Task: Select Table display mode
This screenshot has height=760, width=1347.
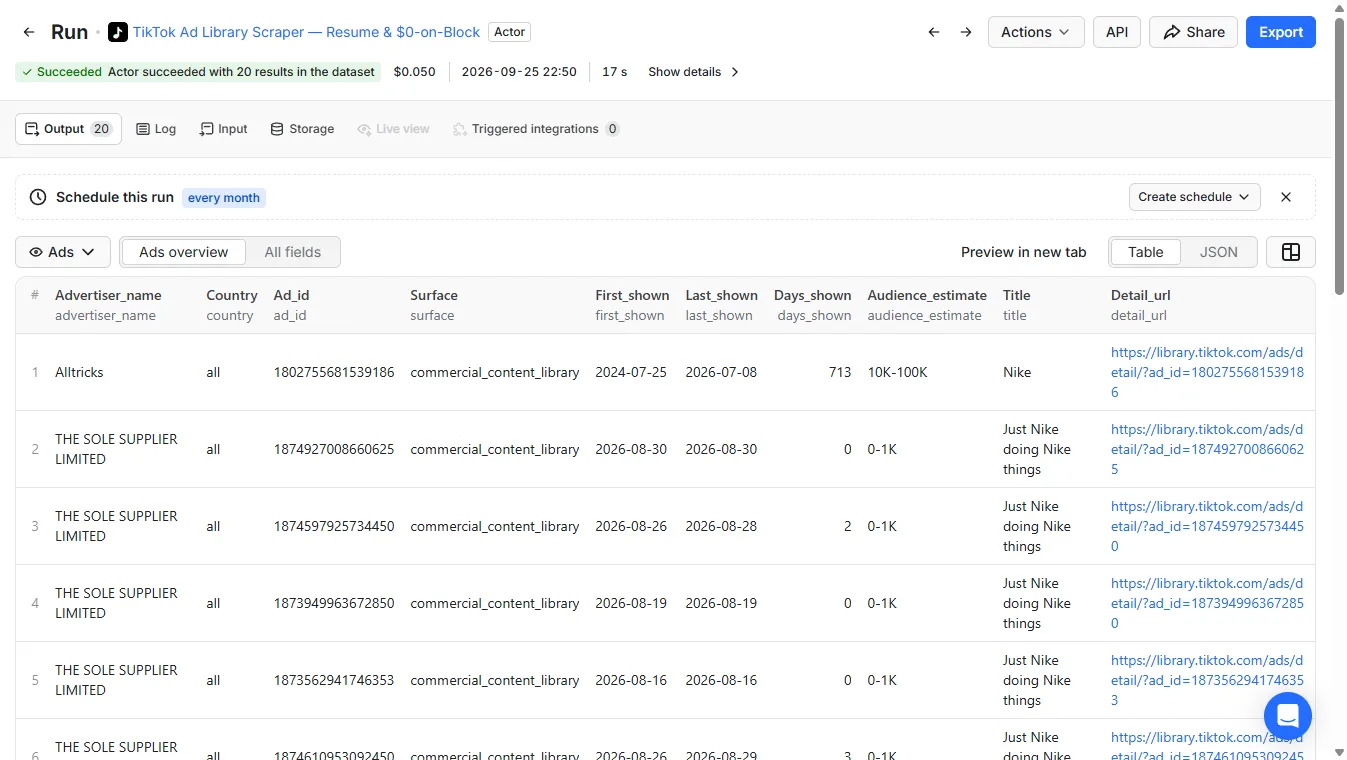Action: click(1145, 252)
